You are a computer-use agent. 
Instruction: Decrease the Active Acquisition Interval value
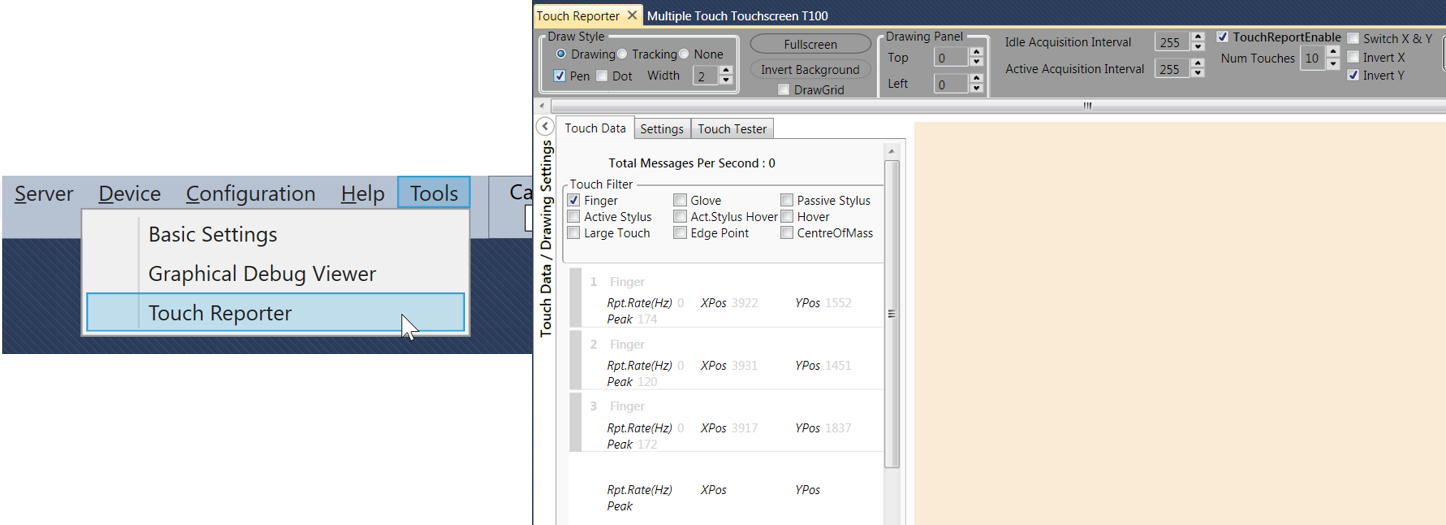1198,74
